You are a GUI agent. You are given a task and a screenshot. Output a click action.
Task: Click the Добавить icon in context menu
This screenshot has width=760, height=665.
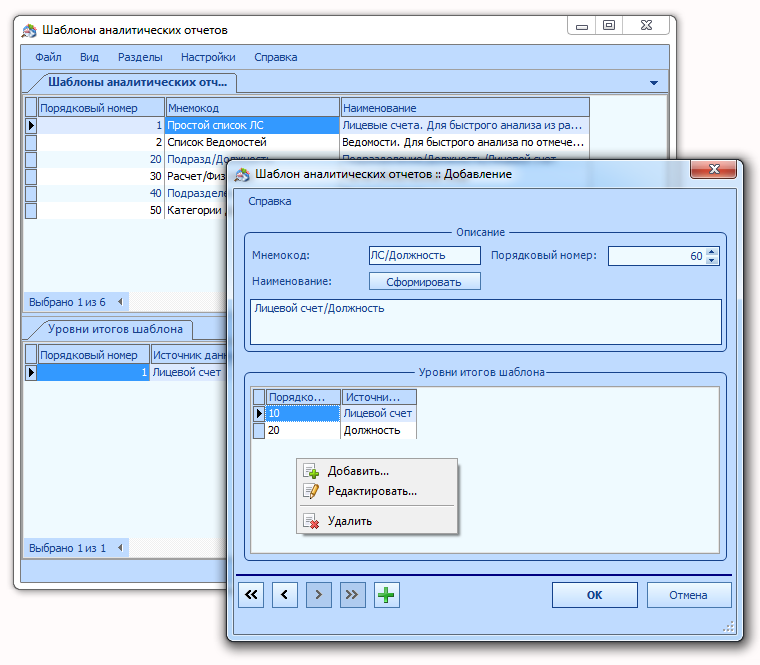tap(311, 471)
